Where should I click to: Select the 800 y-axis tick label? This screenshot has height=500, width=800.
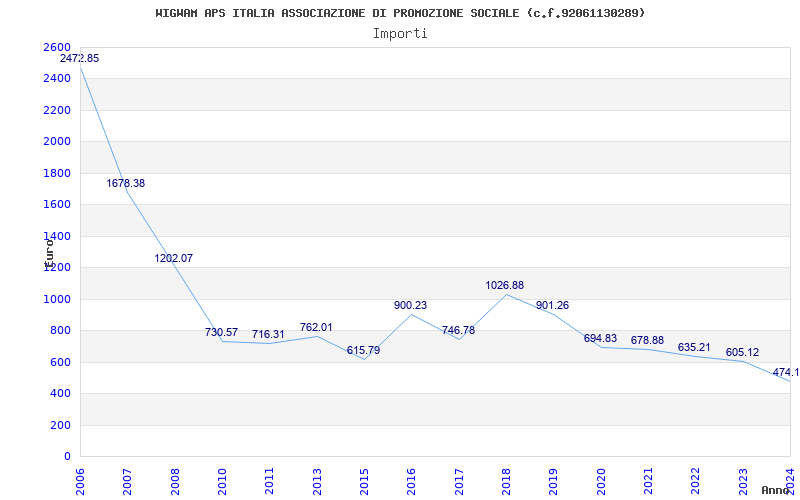(60, 331)
